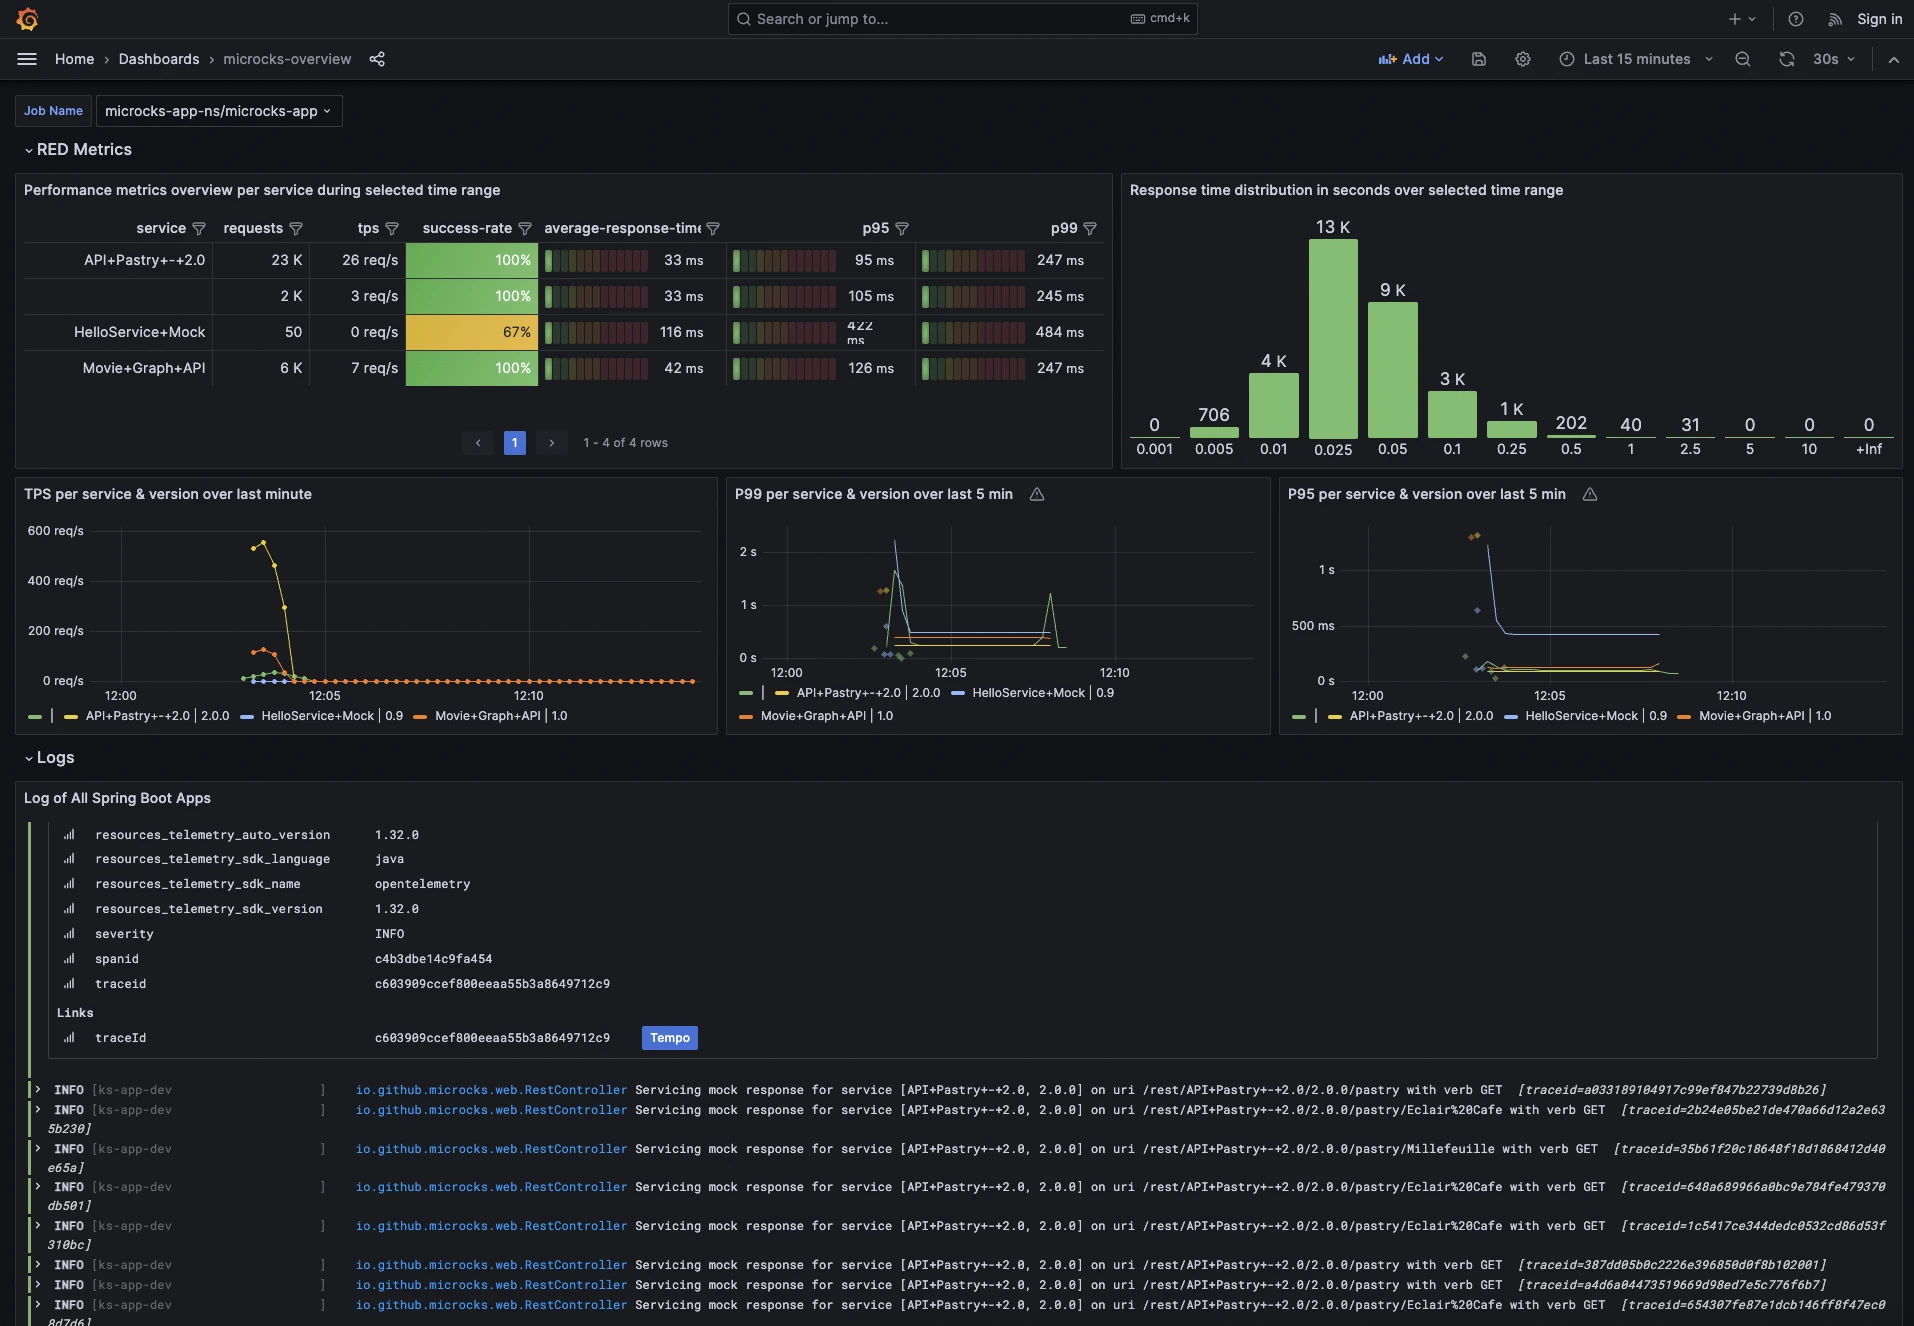
Task: Open the Last 15 minutes time picker
Action: 1635,59
